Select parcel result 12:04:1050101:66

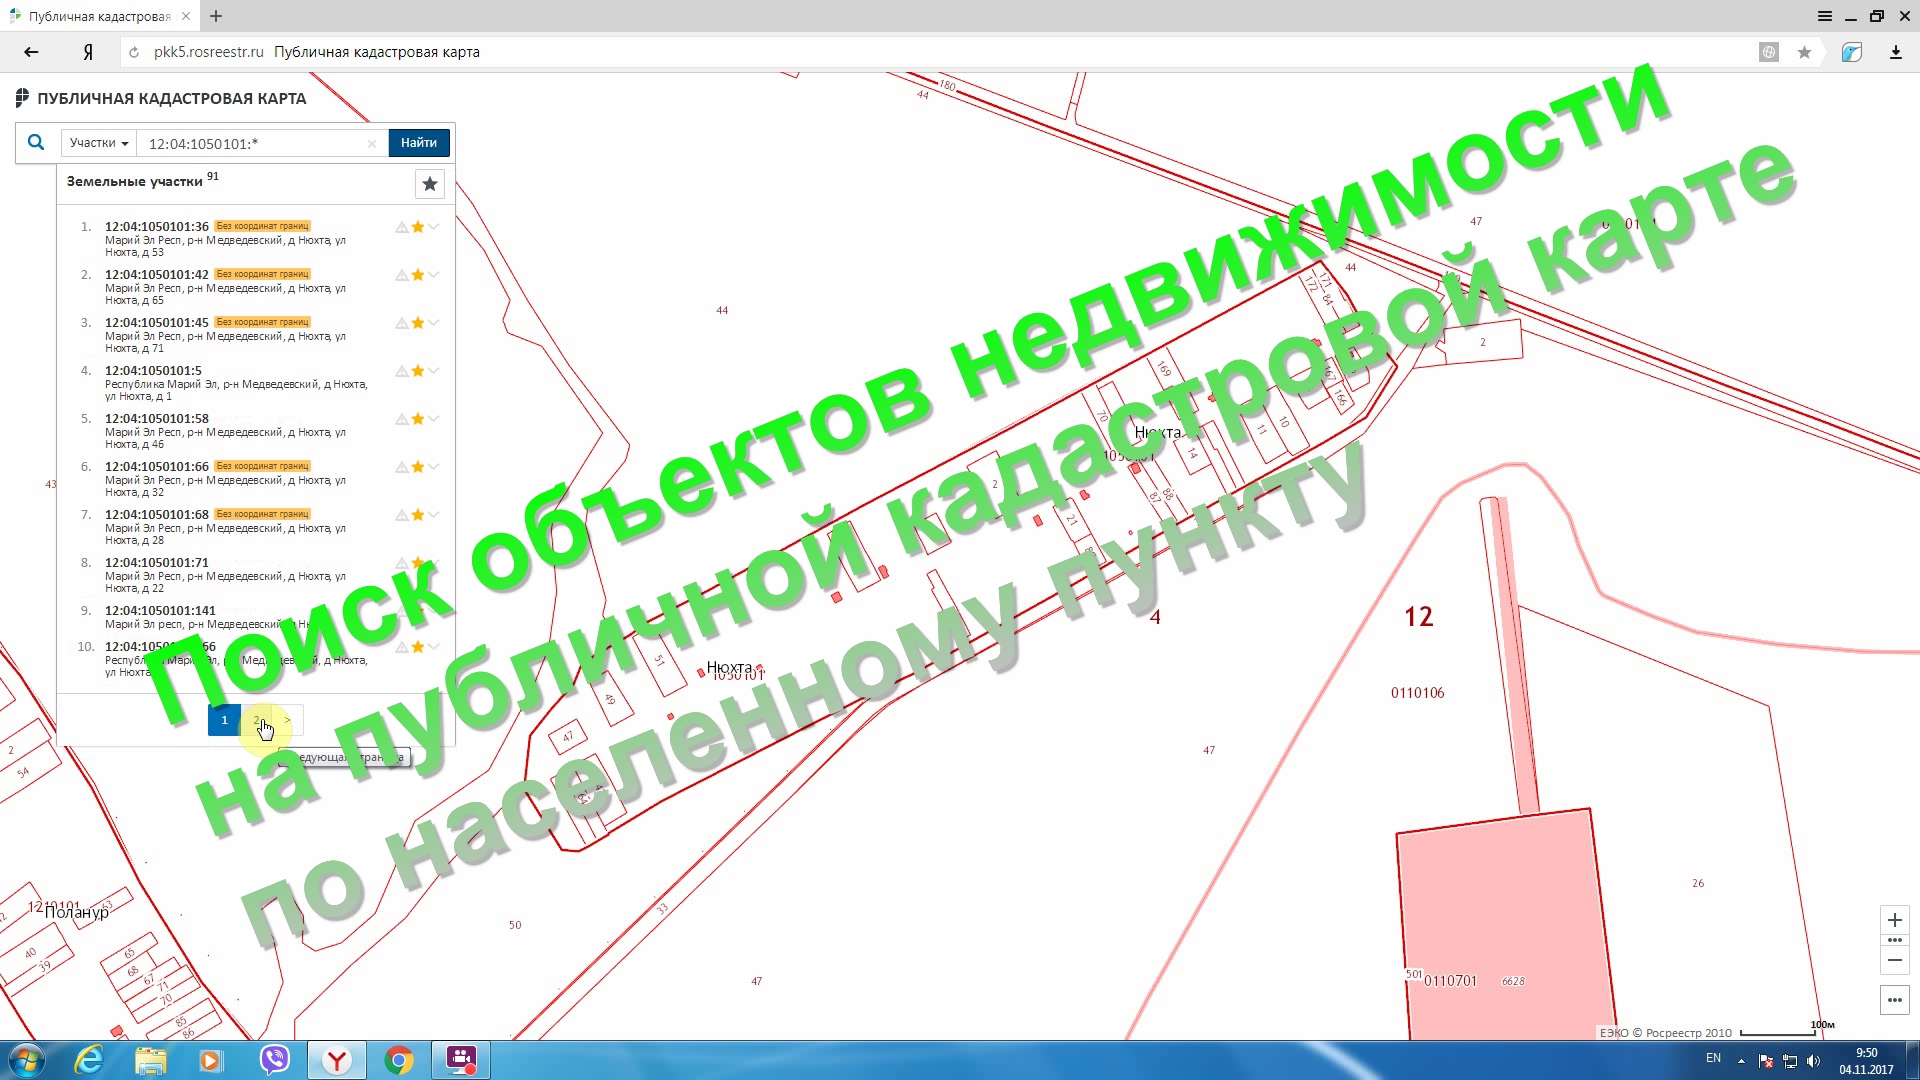pyautogui.click(x=157, y=467)
